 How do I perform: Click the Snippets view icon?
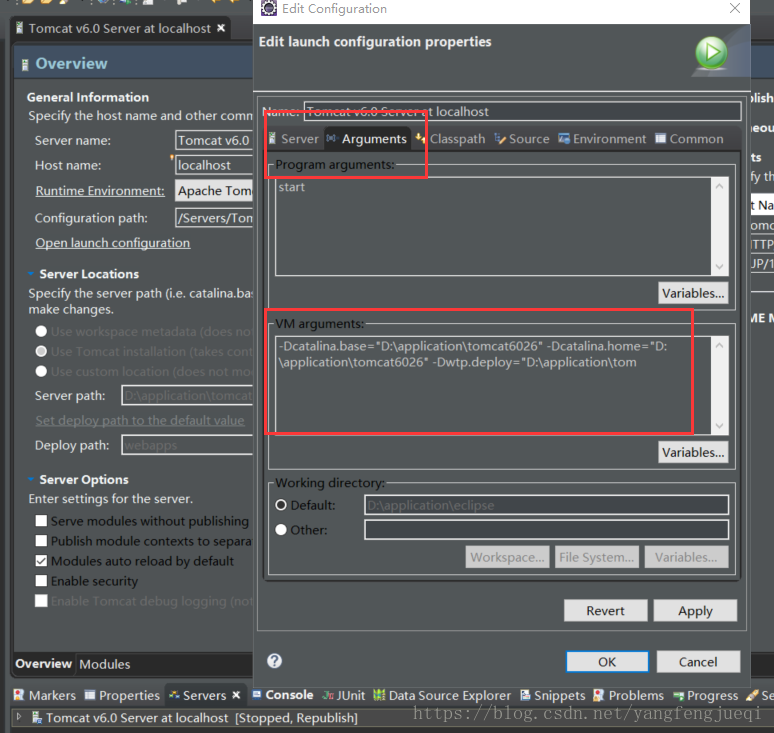525,695
